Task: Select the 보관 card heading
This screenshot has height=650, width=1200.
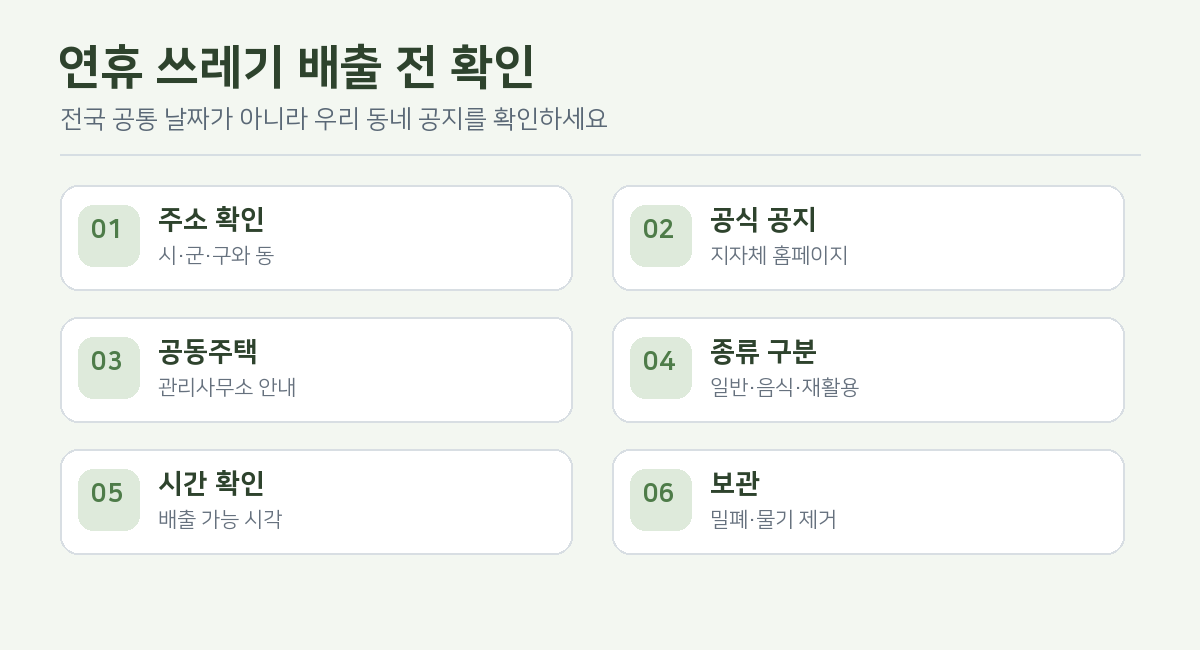Action: point(735,484)
